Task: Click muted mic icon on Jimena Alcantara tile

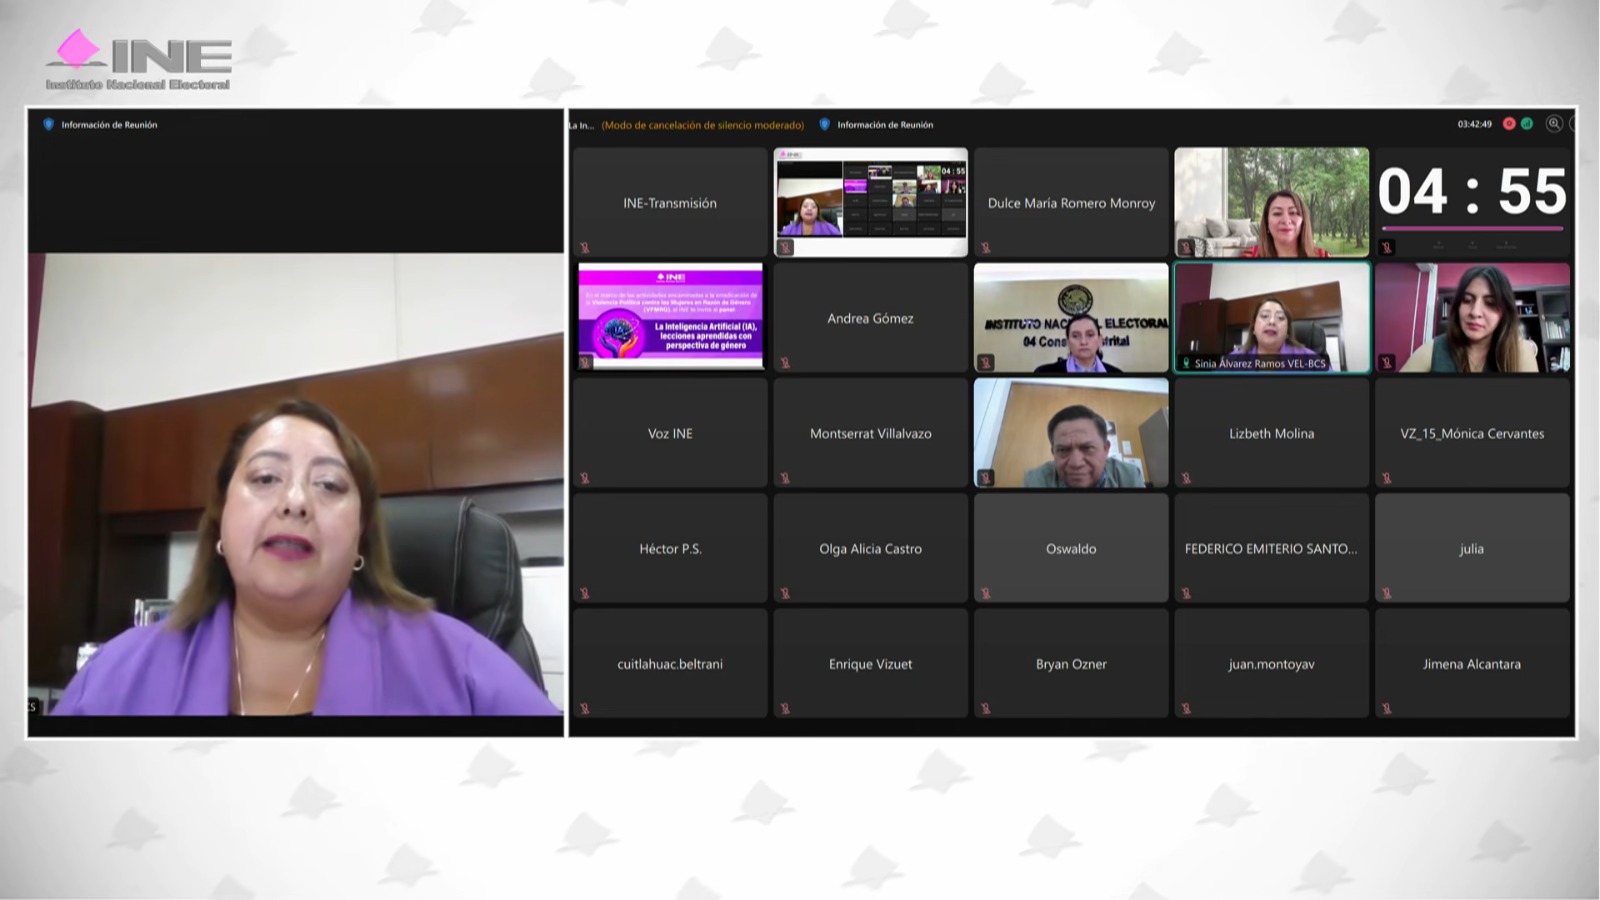Action: pyautogui.click(x=1386, y=709)
